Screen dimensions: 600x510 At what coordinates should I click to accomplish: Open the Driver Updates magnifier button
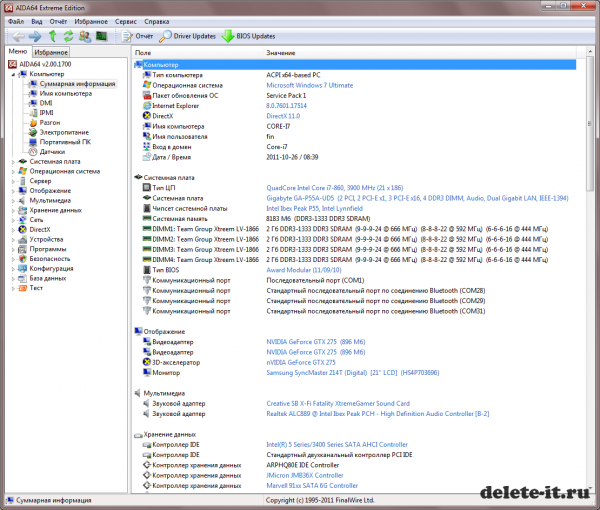pyautogui.click(x=187, y=36)
